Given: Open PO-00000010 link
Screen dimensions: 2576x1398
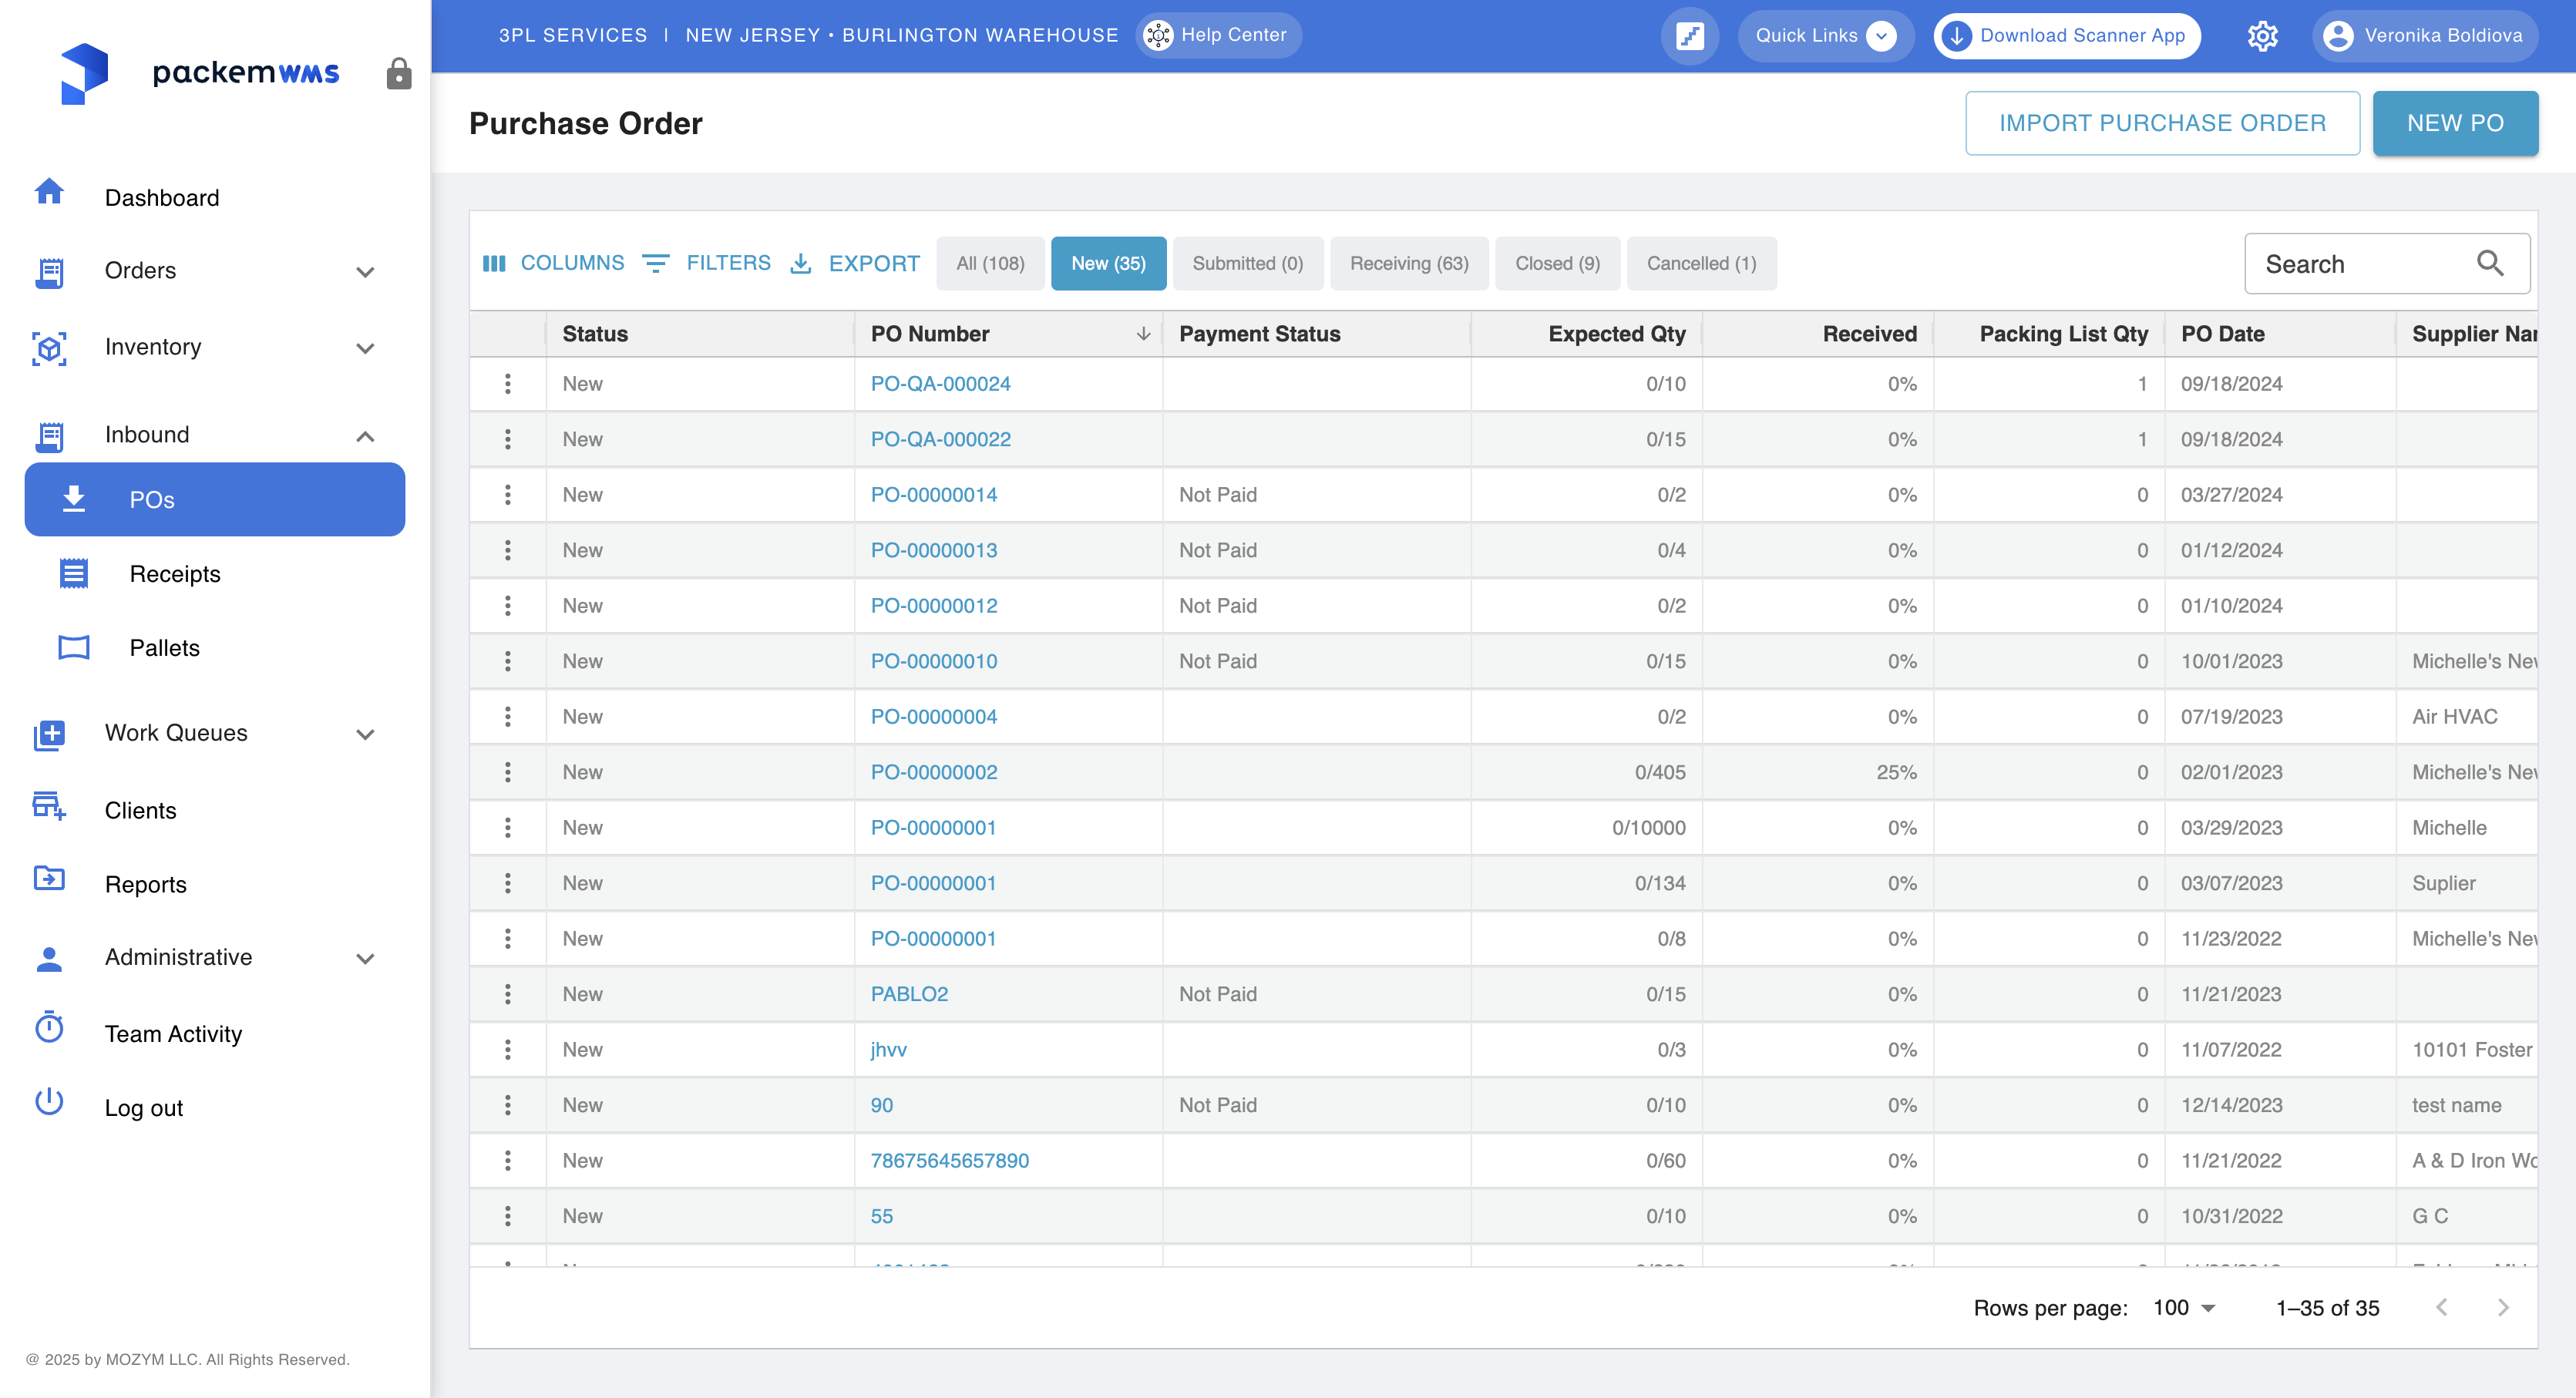Looking at the screenshot, I should (933, 661).
